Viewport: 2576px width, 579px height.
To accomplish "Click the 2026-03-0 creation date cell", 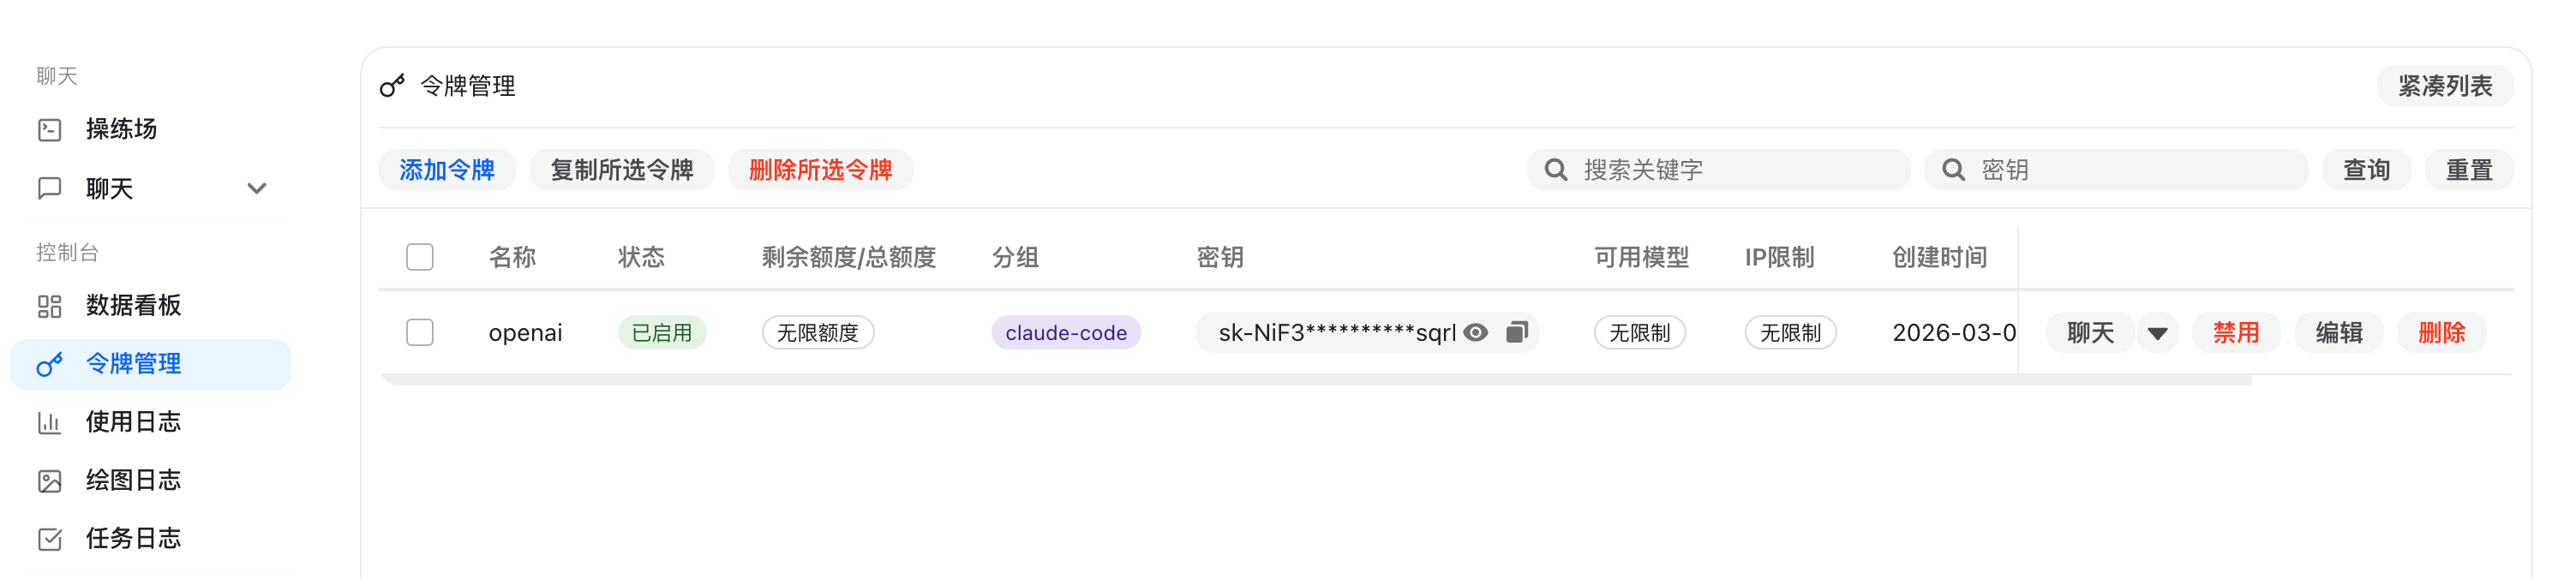I will coord(1954,333).
